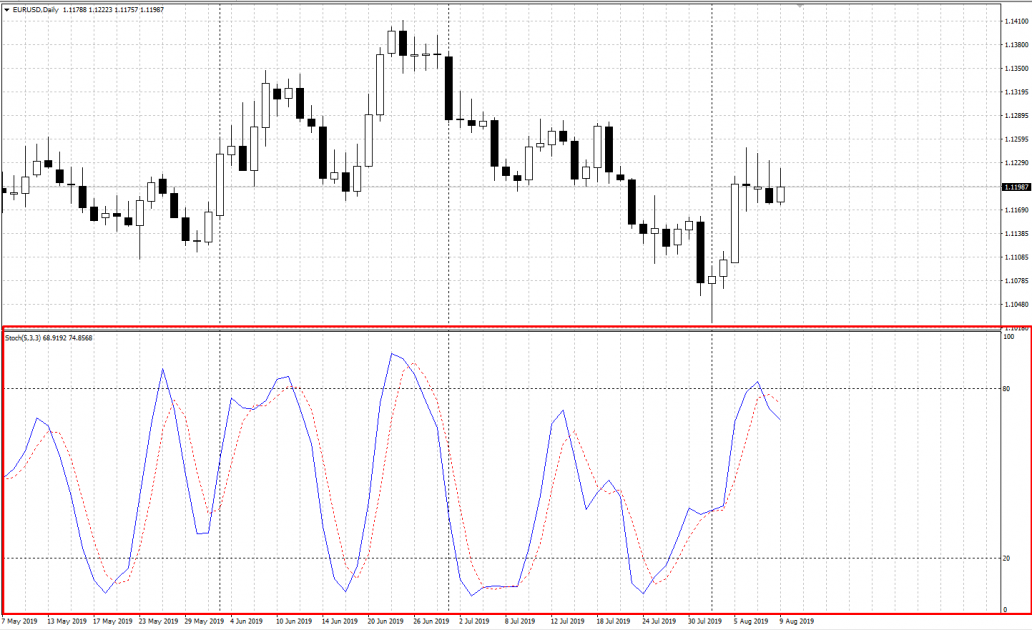1032x630 pixels.
Task: Click the 1.12895 price axis label
Action: 1016,116
